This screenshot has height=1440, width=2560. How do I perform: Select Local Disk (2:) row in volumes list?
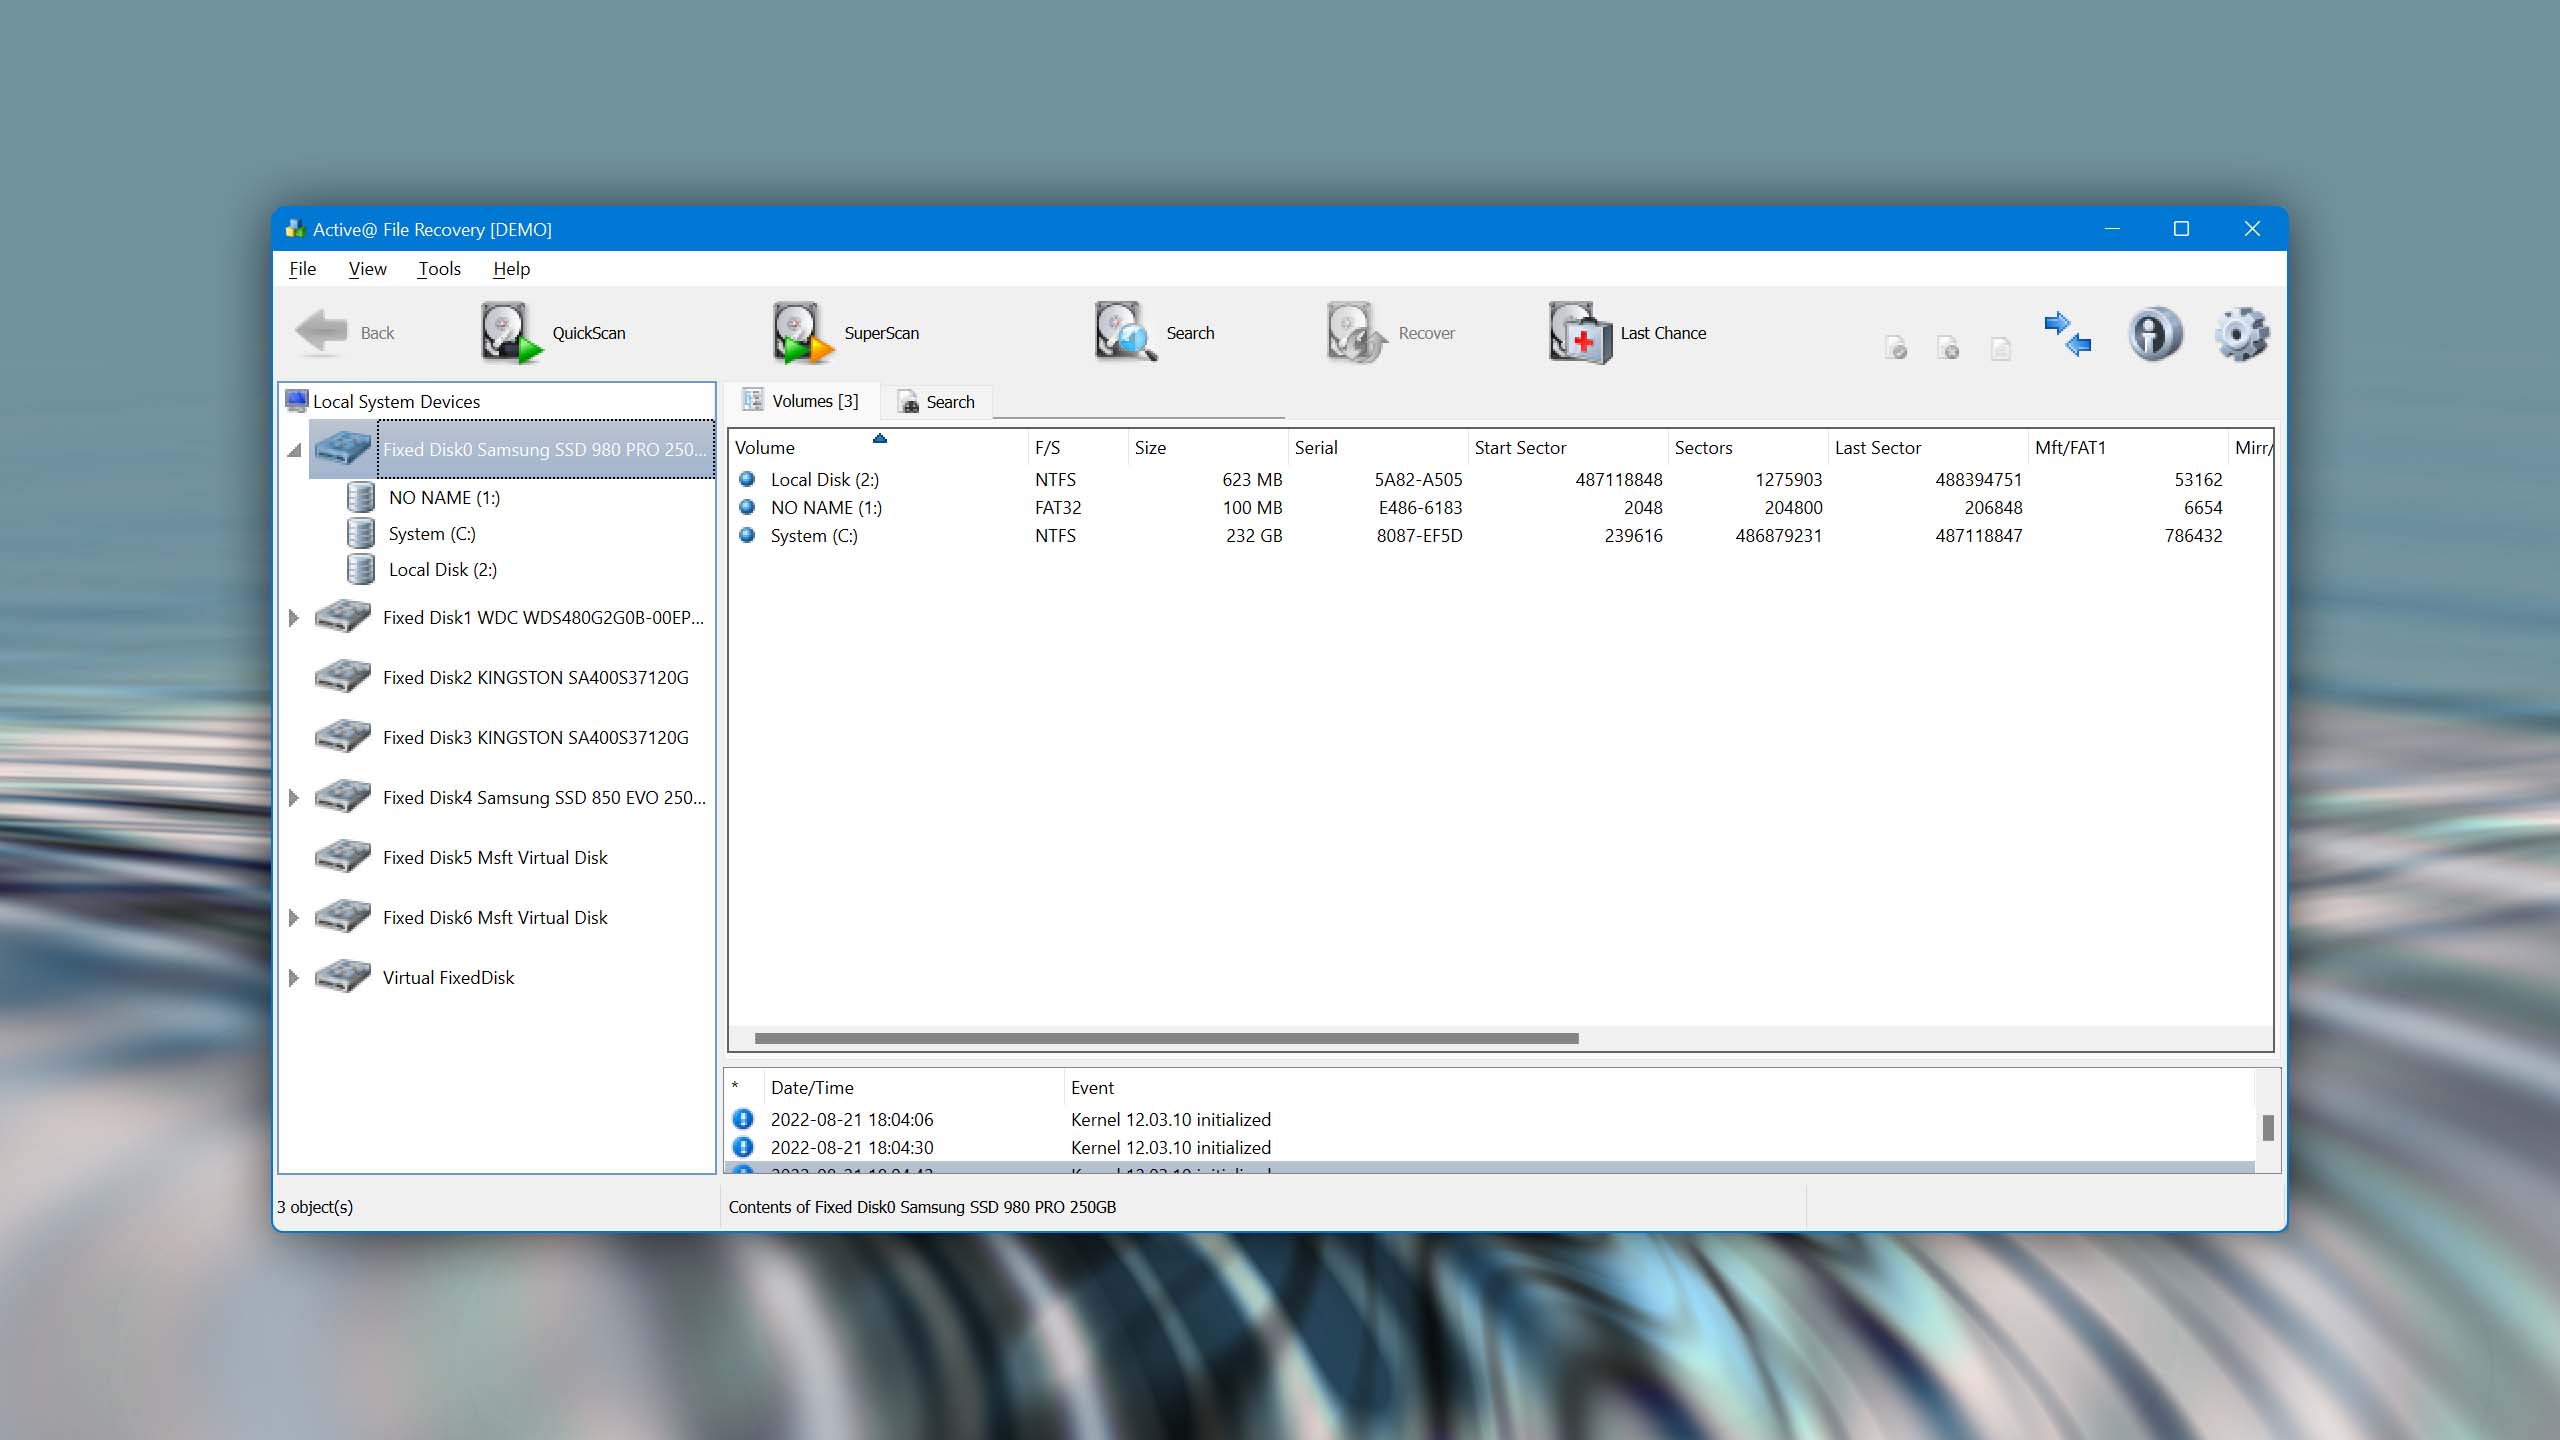pos(1500,480)
